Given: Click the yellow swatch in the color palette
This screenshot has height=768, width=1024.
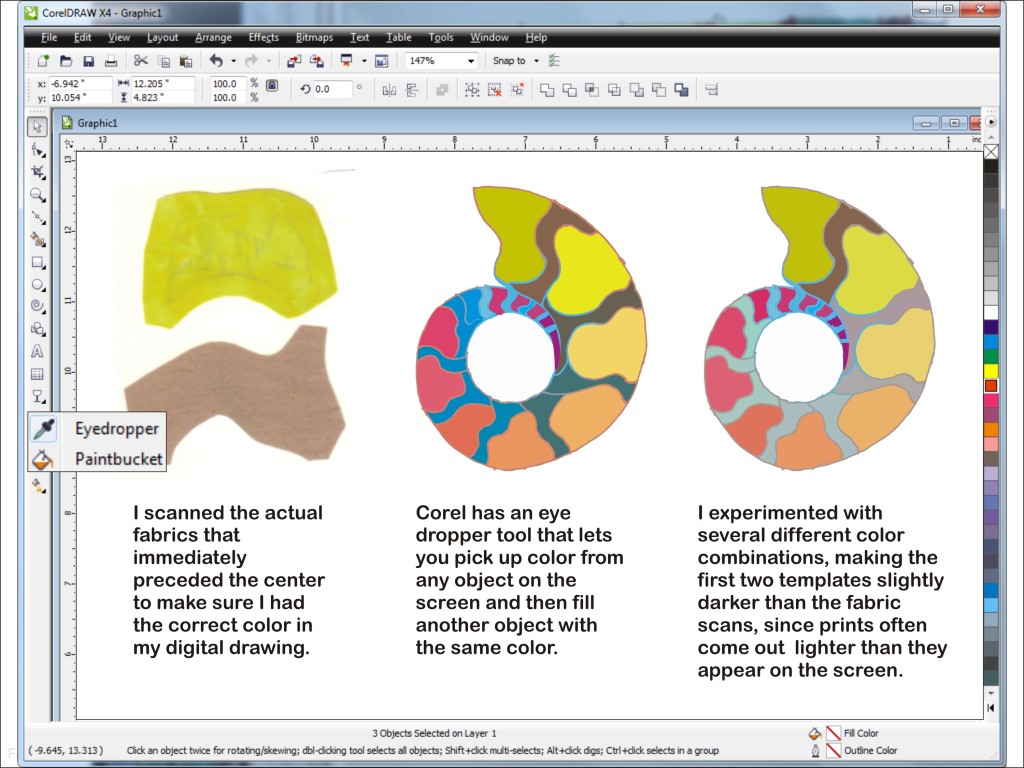Looking at the screenshot, I should coord(991,371).
